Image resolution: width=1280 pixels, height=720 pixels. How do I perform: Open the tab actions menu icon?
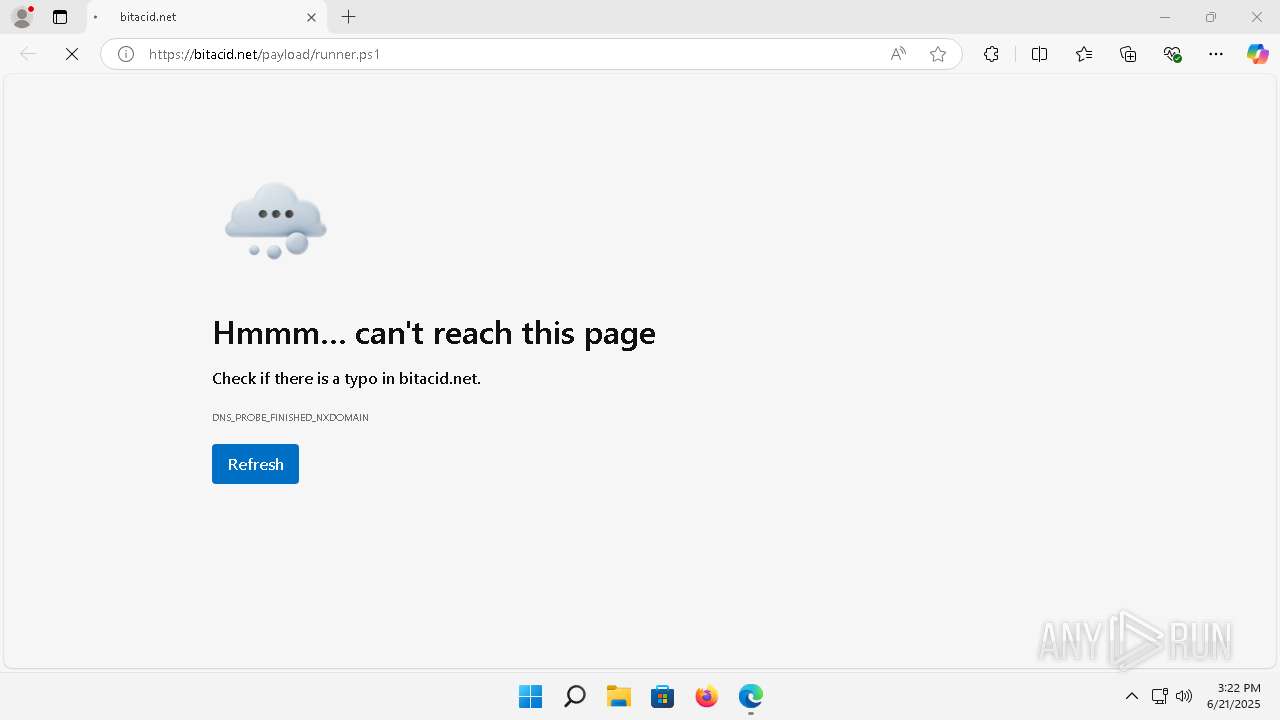[60, 17]
